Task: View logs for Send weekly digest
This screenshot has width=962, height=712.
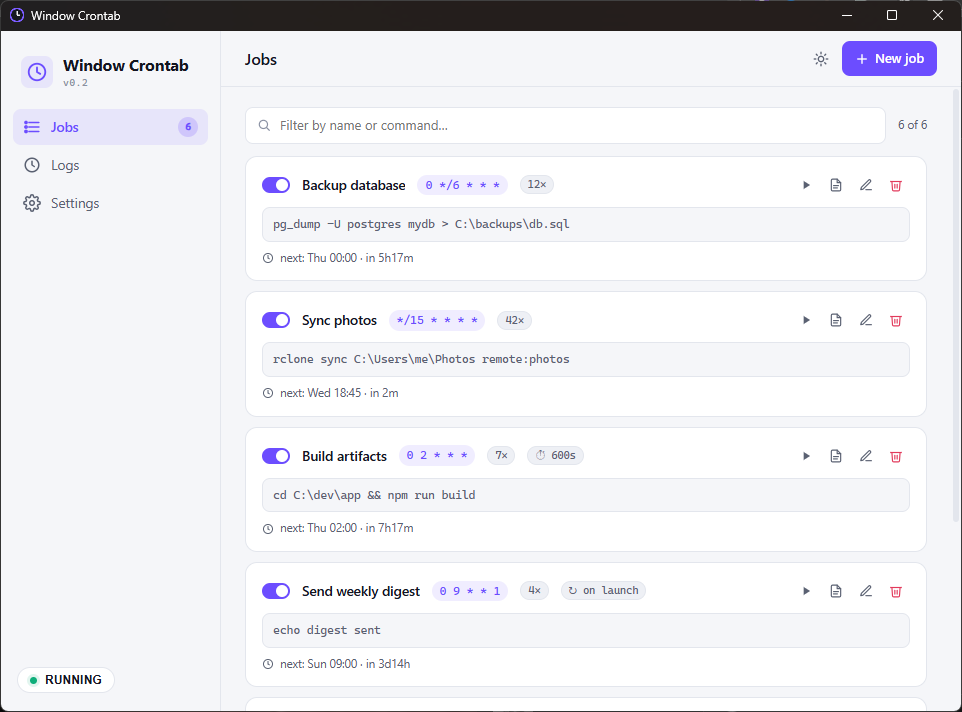Action: [x=836, y=591]
